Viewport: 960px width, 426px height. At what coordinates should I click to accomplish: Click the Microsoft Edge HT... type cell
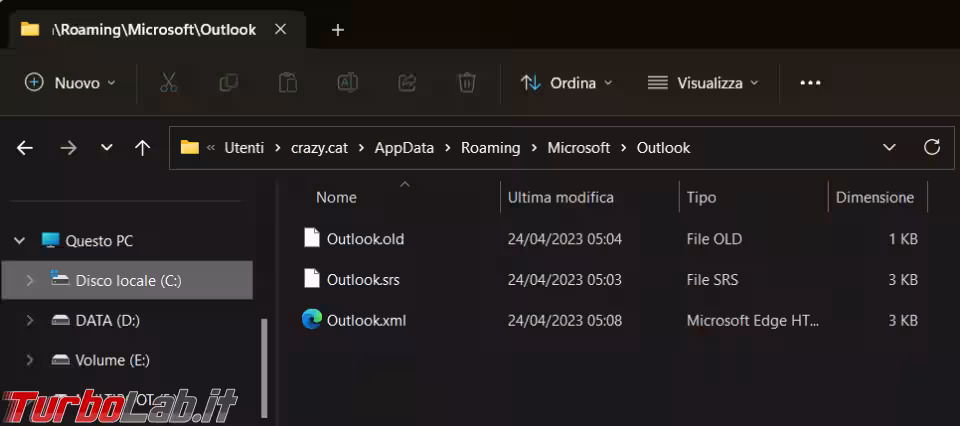click(752, 320)
